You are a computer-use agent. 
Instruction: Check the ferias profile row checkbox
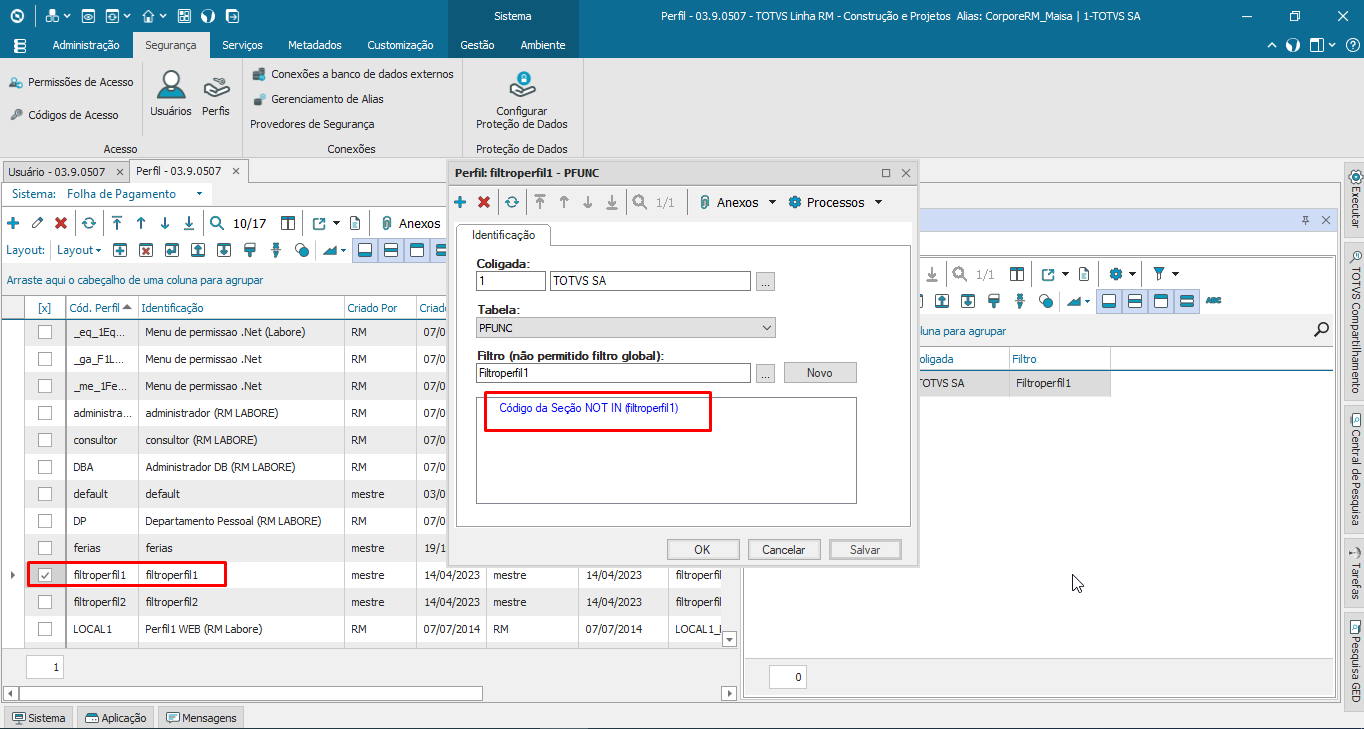[45, 548]
